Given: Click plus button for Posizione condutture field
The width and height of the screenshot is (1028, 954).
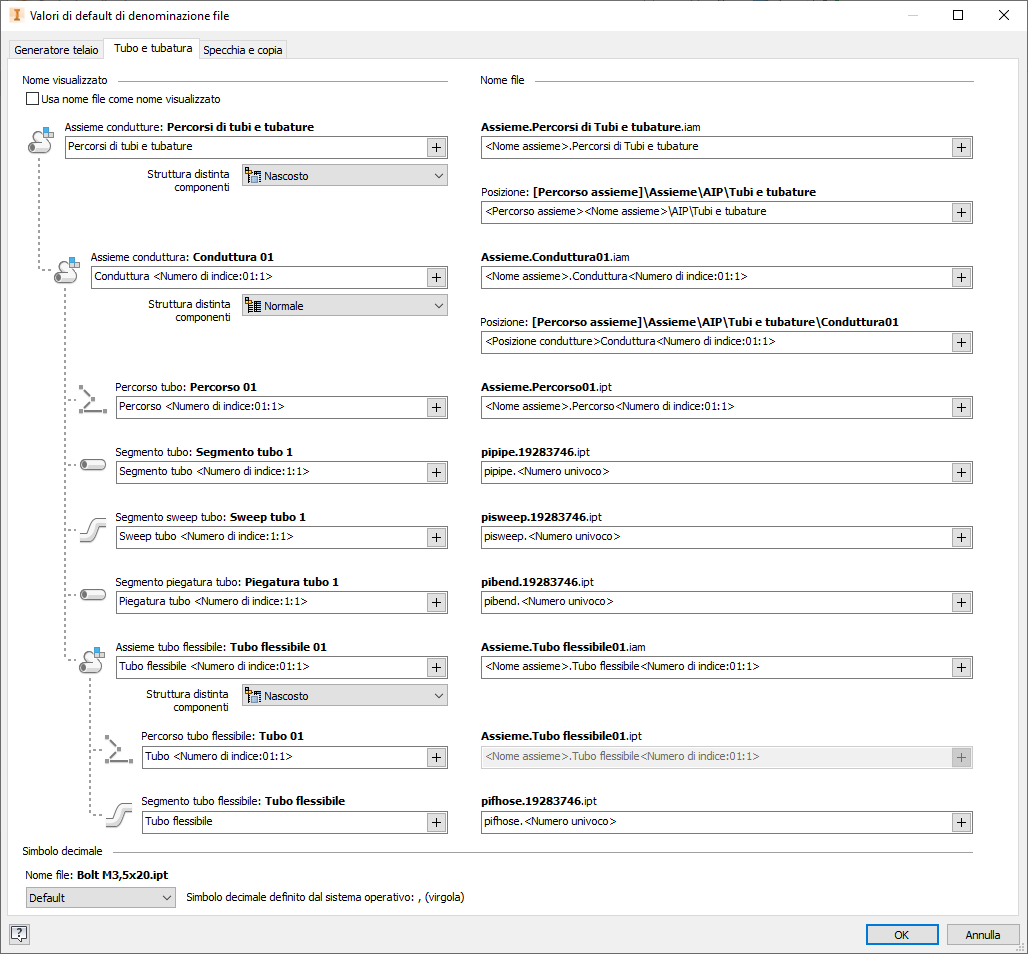Looking at the screenshot, I should pyautogui.click(x=961, y=342).
